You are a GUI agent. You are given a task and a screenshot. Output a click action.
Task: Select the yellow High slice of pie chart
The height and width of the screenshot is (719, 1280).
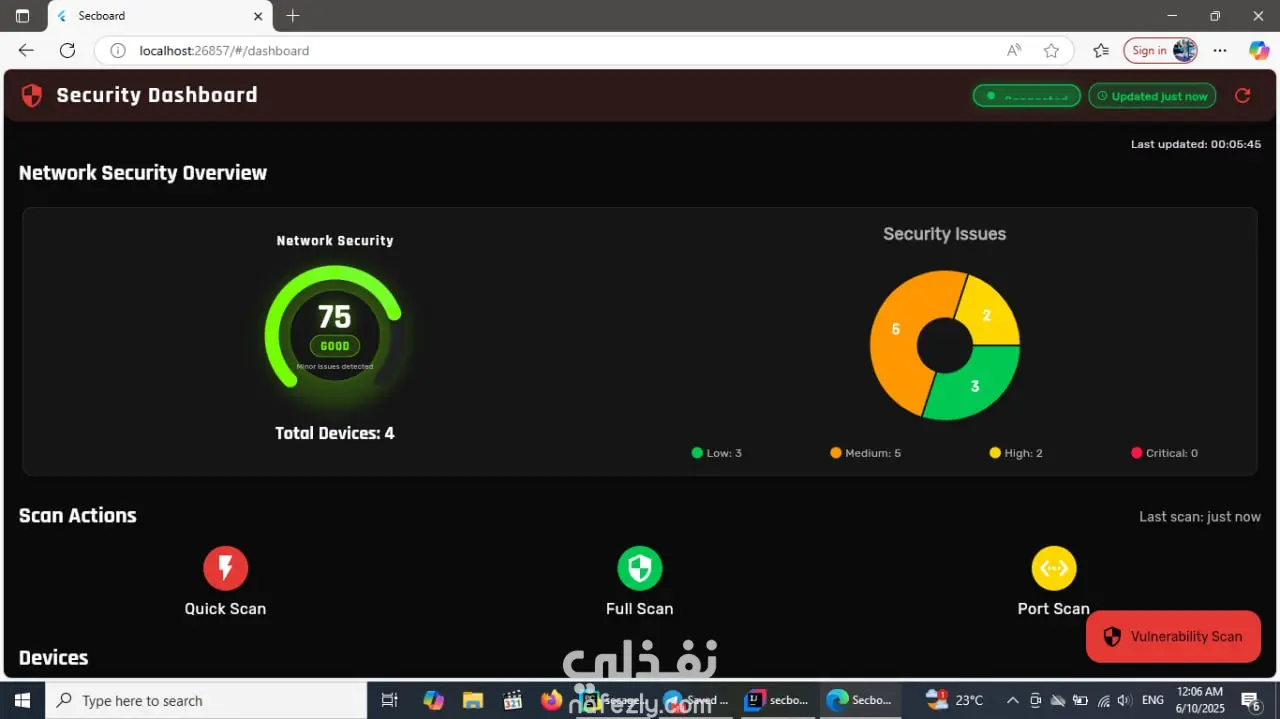coord(988,314)
